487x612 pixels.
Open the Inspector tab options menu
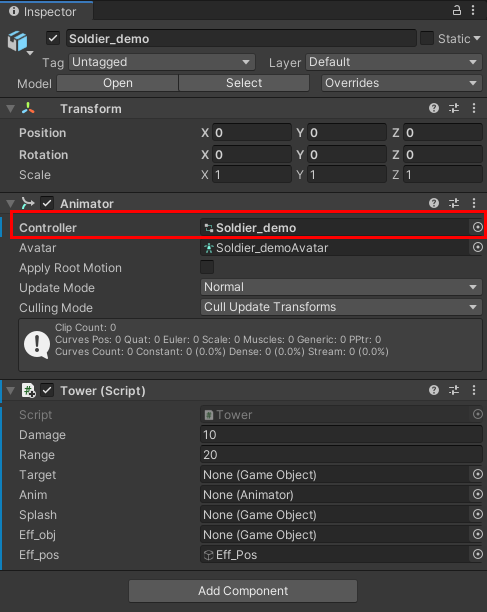[x=473, y=10]
